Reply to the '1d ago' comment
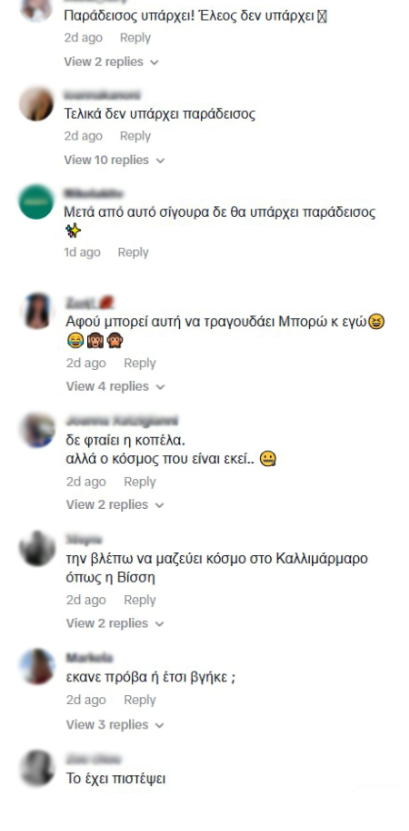409x831 pixels. [x=133, y=252]
